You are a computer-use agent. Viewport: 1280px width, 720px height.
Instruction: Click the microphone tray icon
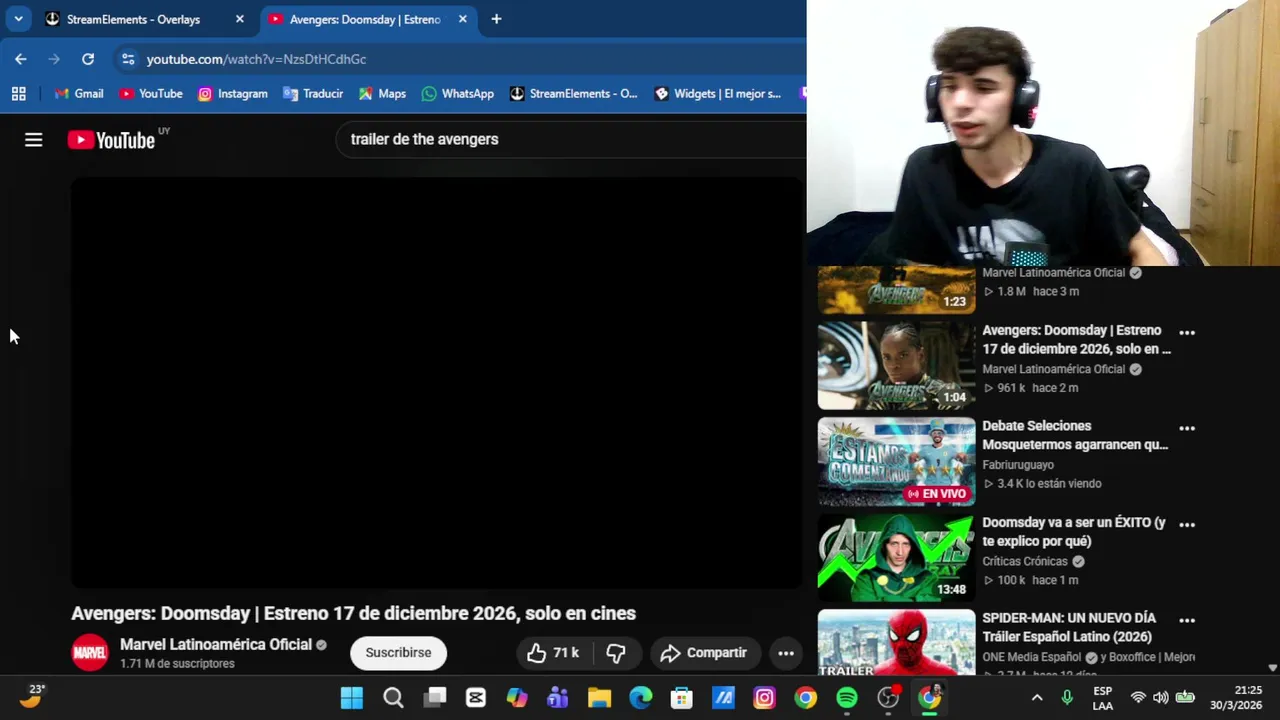pos(1067,698)
